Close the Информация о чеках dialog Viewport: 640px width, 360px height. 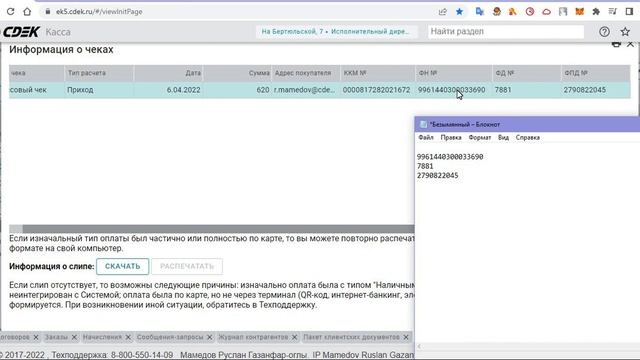click(631, 44)
